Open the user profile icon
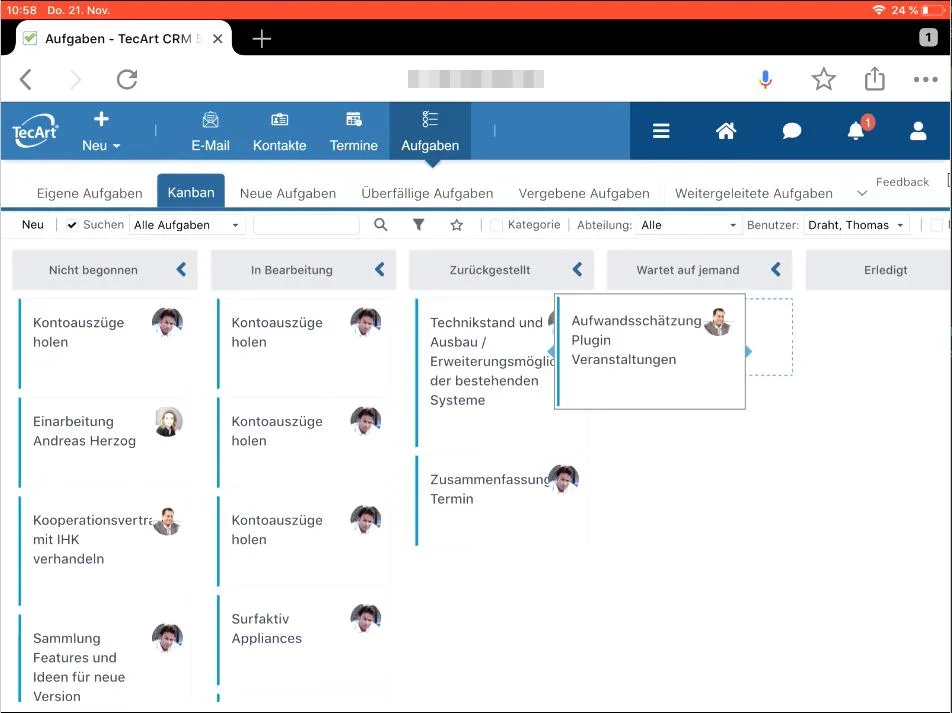The height and width of the screenshot is (713, 952). [x=918, y=131]
